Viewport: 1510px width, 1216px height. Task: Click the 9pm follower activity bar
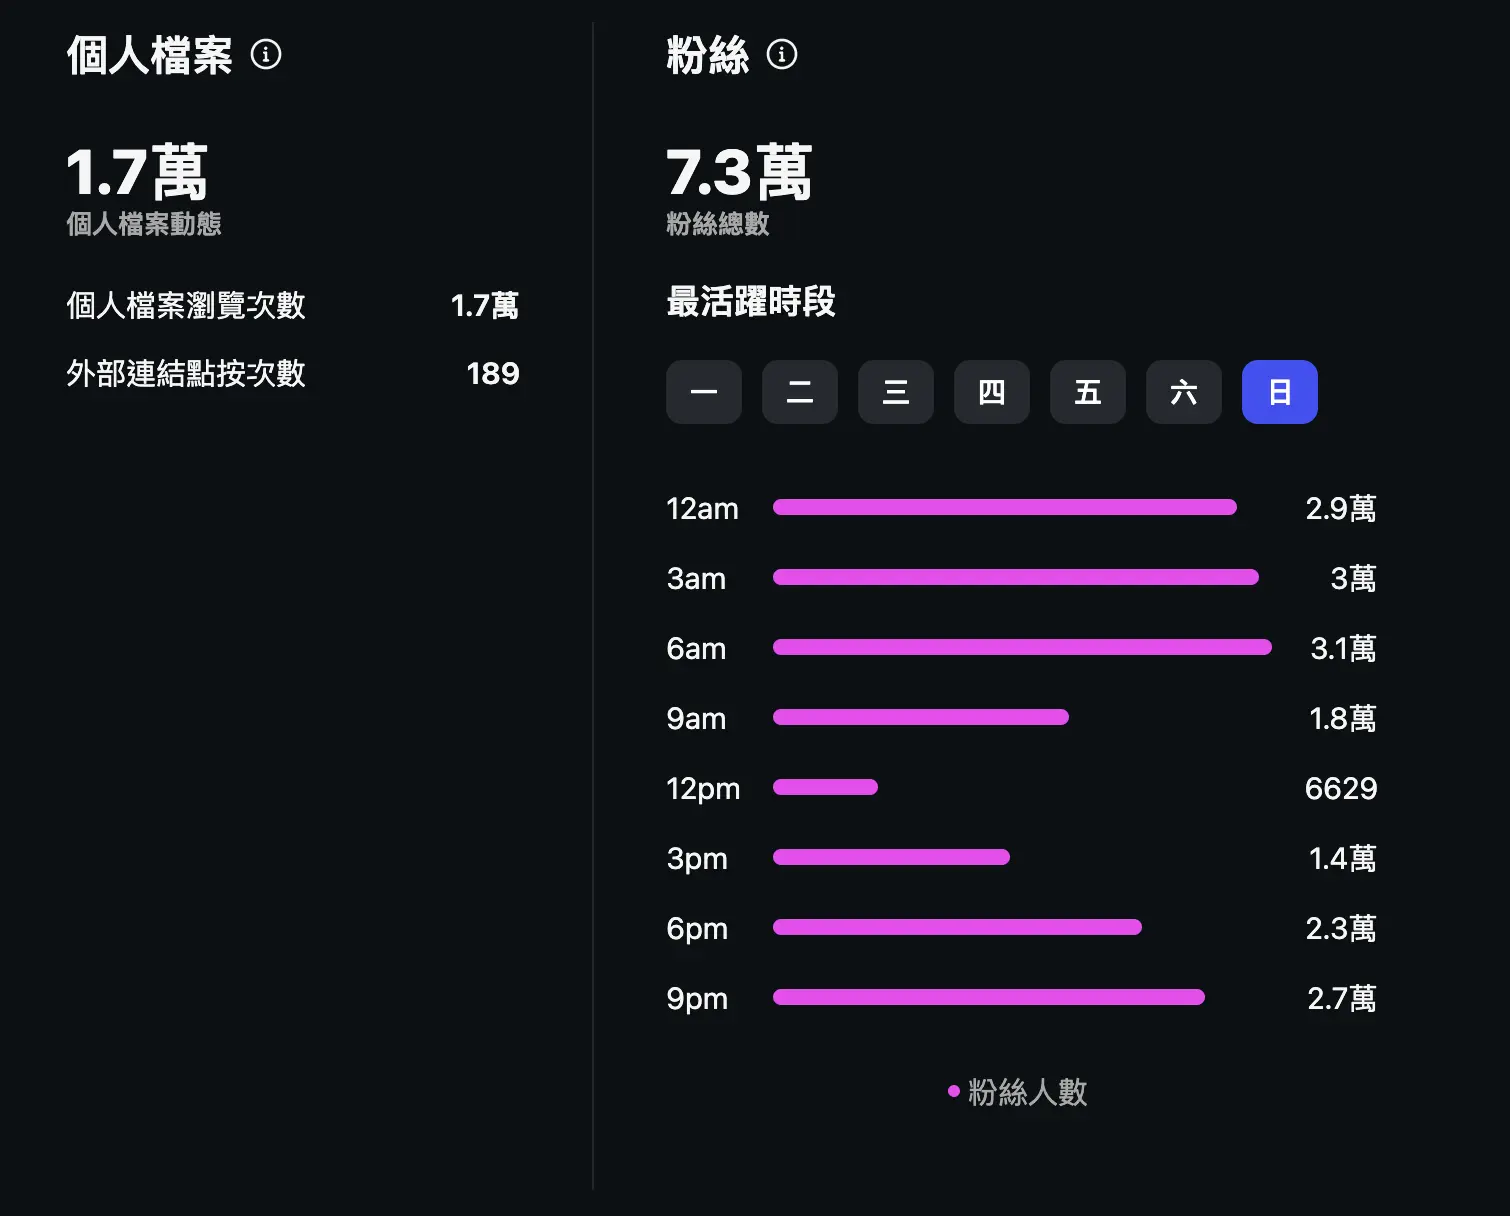coord(989,997)
